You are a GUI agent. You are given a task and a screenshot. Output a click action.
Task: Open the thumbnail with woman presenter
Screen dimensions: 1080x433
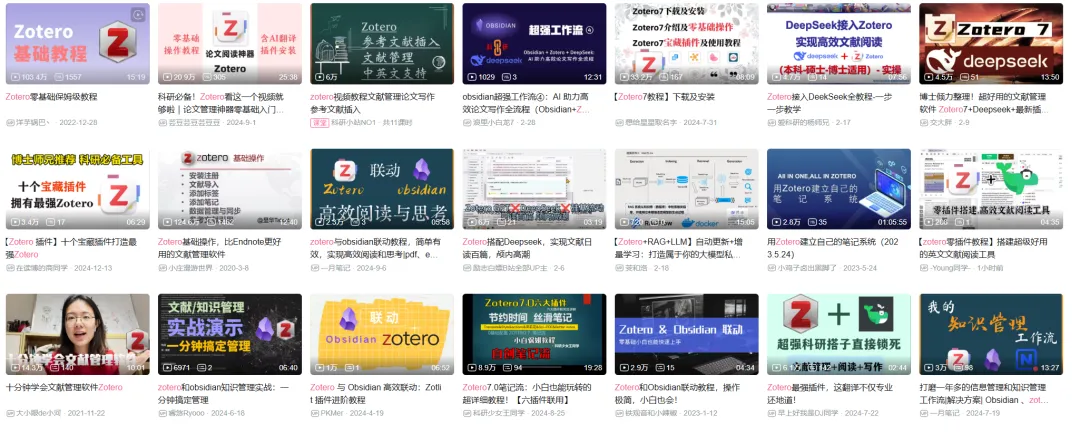click(x=78, y=335)
